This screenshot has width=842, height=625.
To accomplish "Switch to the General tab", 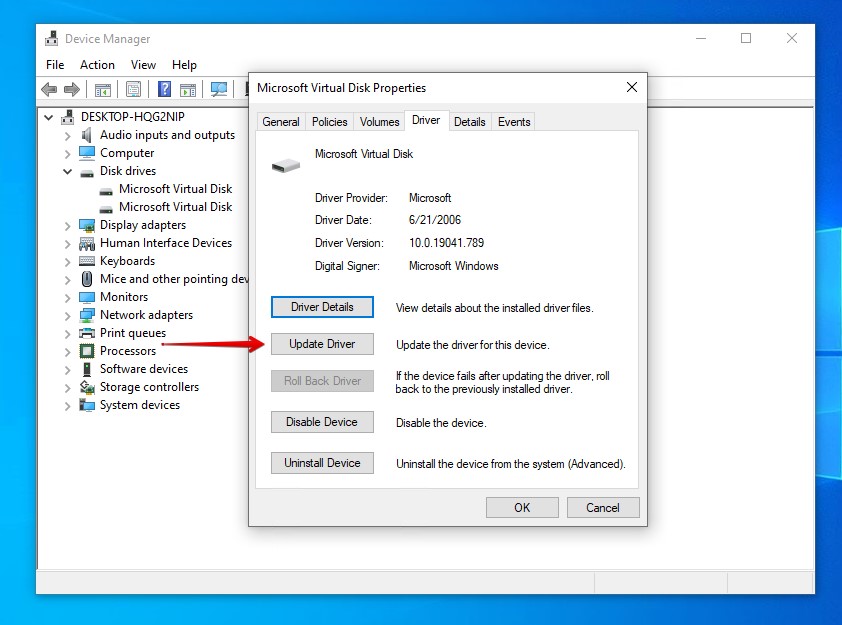I will click(x=281, y=122).
